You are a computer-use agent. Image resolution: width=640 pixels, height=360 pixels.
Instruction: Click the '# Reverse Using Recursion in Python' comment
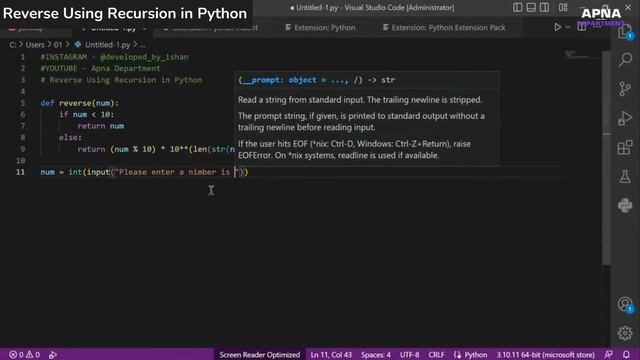pyautogui.click(x=121, y=80)
